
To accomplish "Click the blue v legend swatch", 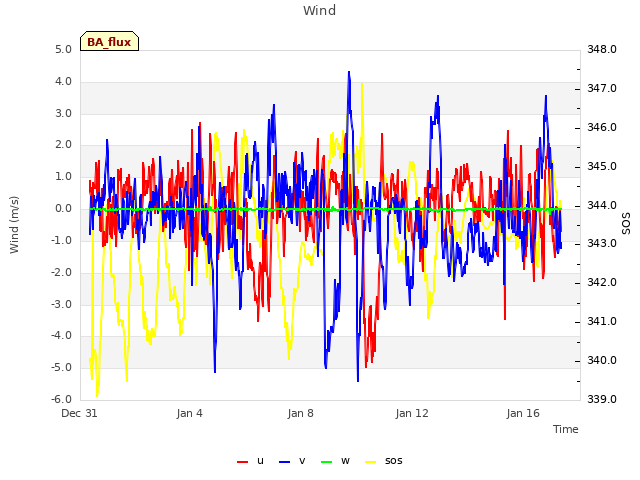I will coord(284,462).
